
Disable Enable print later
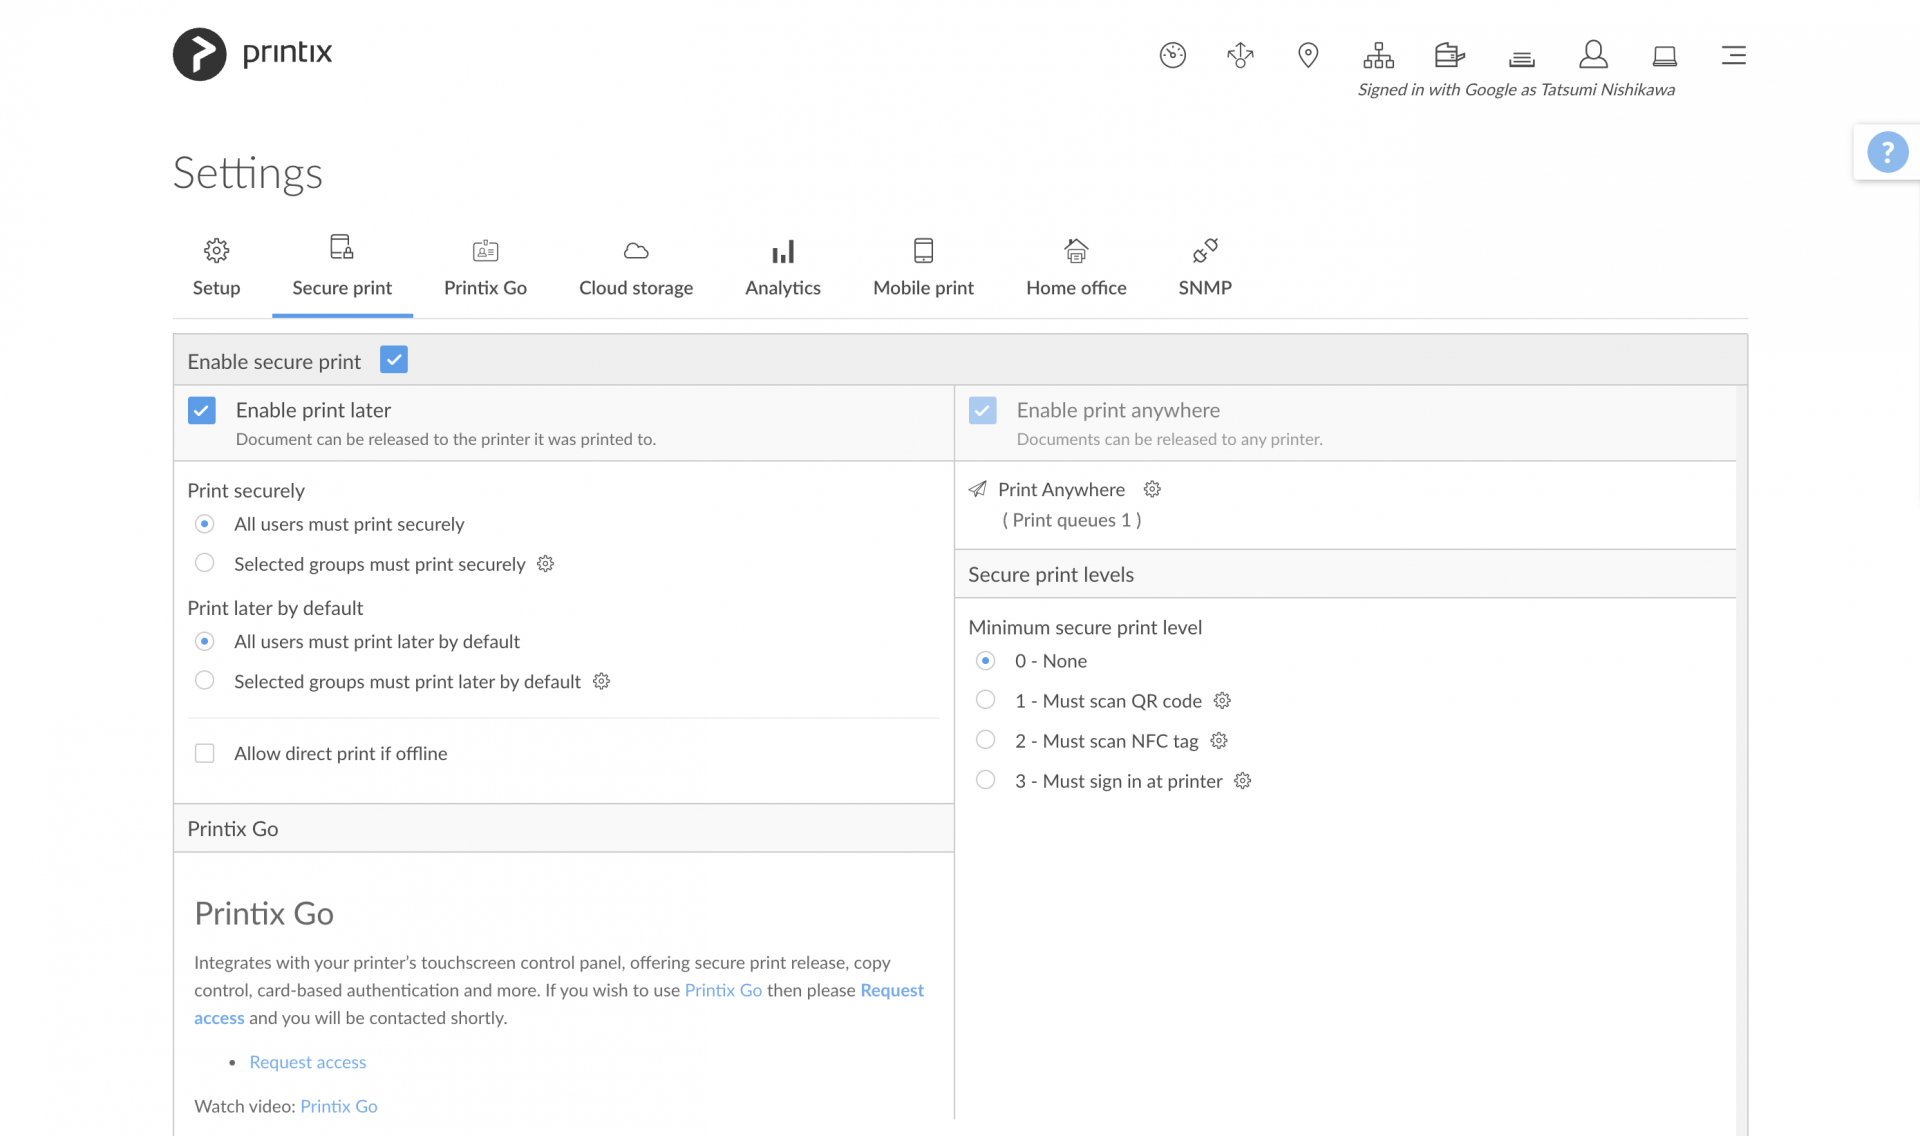[202, 410]
